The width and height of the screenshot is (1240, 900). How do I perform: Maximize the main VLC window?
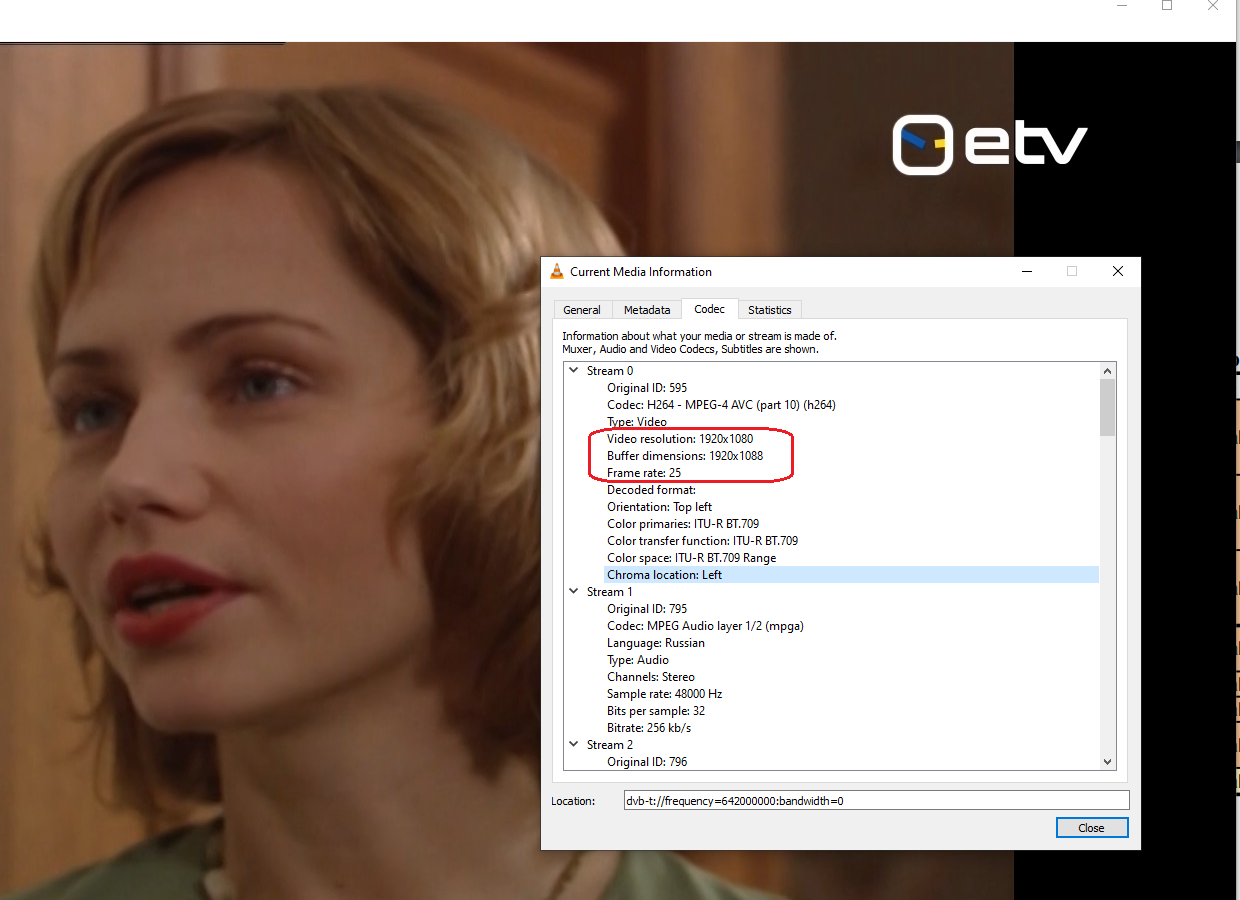pyautogui.click(x=1166, y=6)
